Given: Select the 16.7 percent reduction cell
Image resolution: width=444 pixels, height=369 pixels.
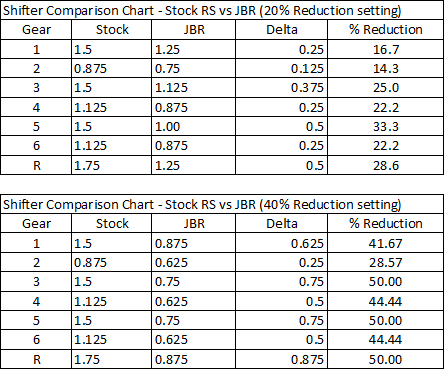Looking at the screenshot, I should 385,49.
